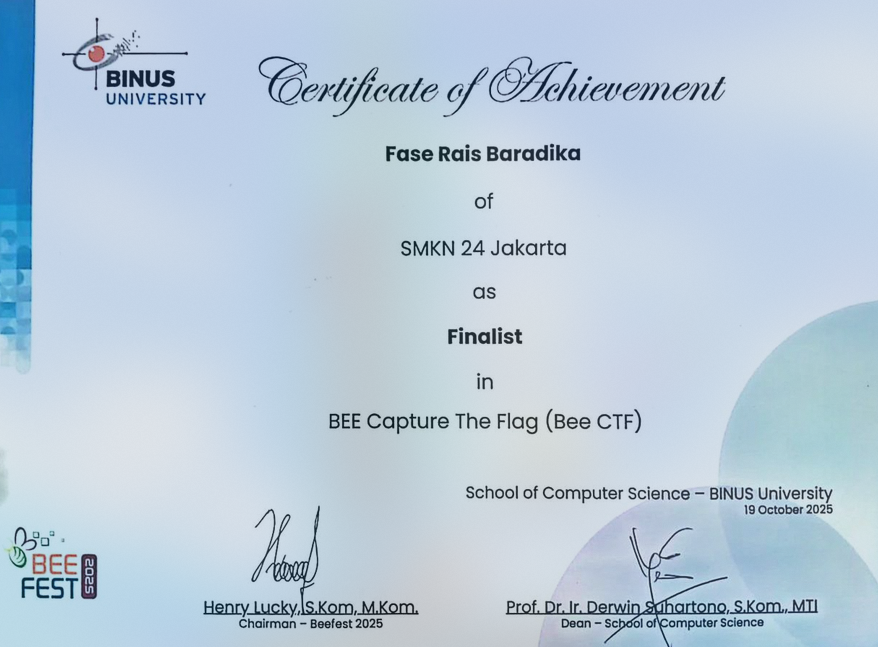Click the Chairman – Beefest 2025 title

[311, 623]
